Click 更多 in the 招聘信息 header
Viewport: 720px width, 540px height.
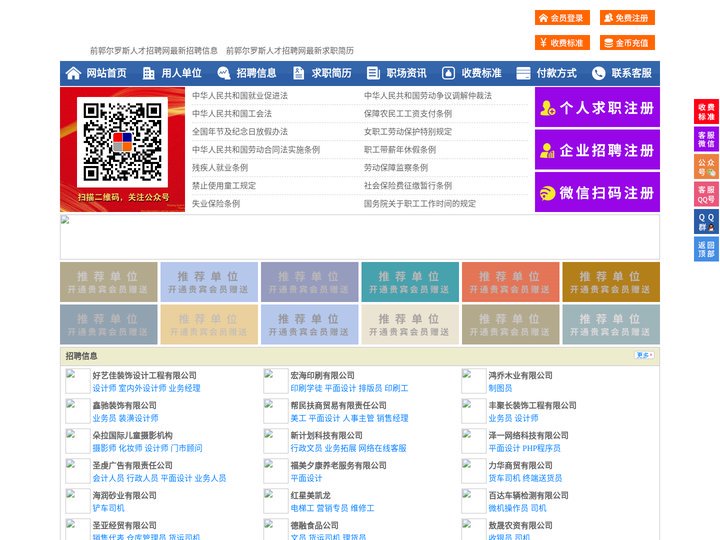tap(644, 355)
